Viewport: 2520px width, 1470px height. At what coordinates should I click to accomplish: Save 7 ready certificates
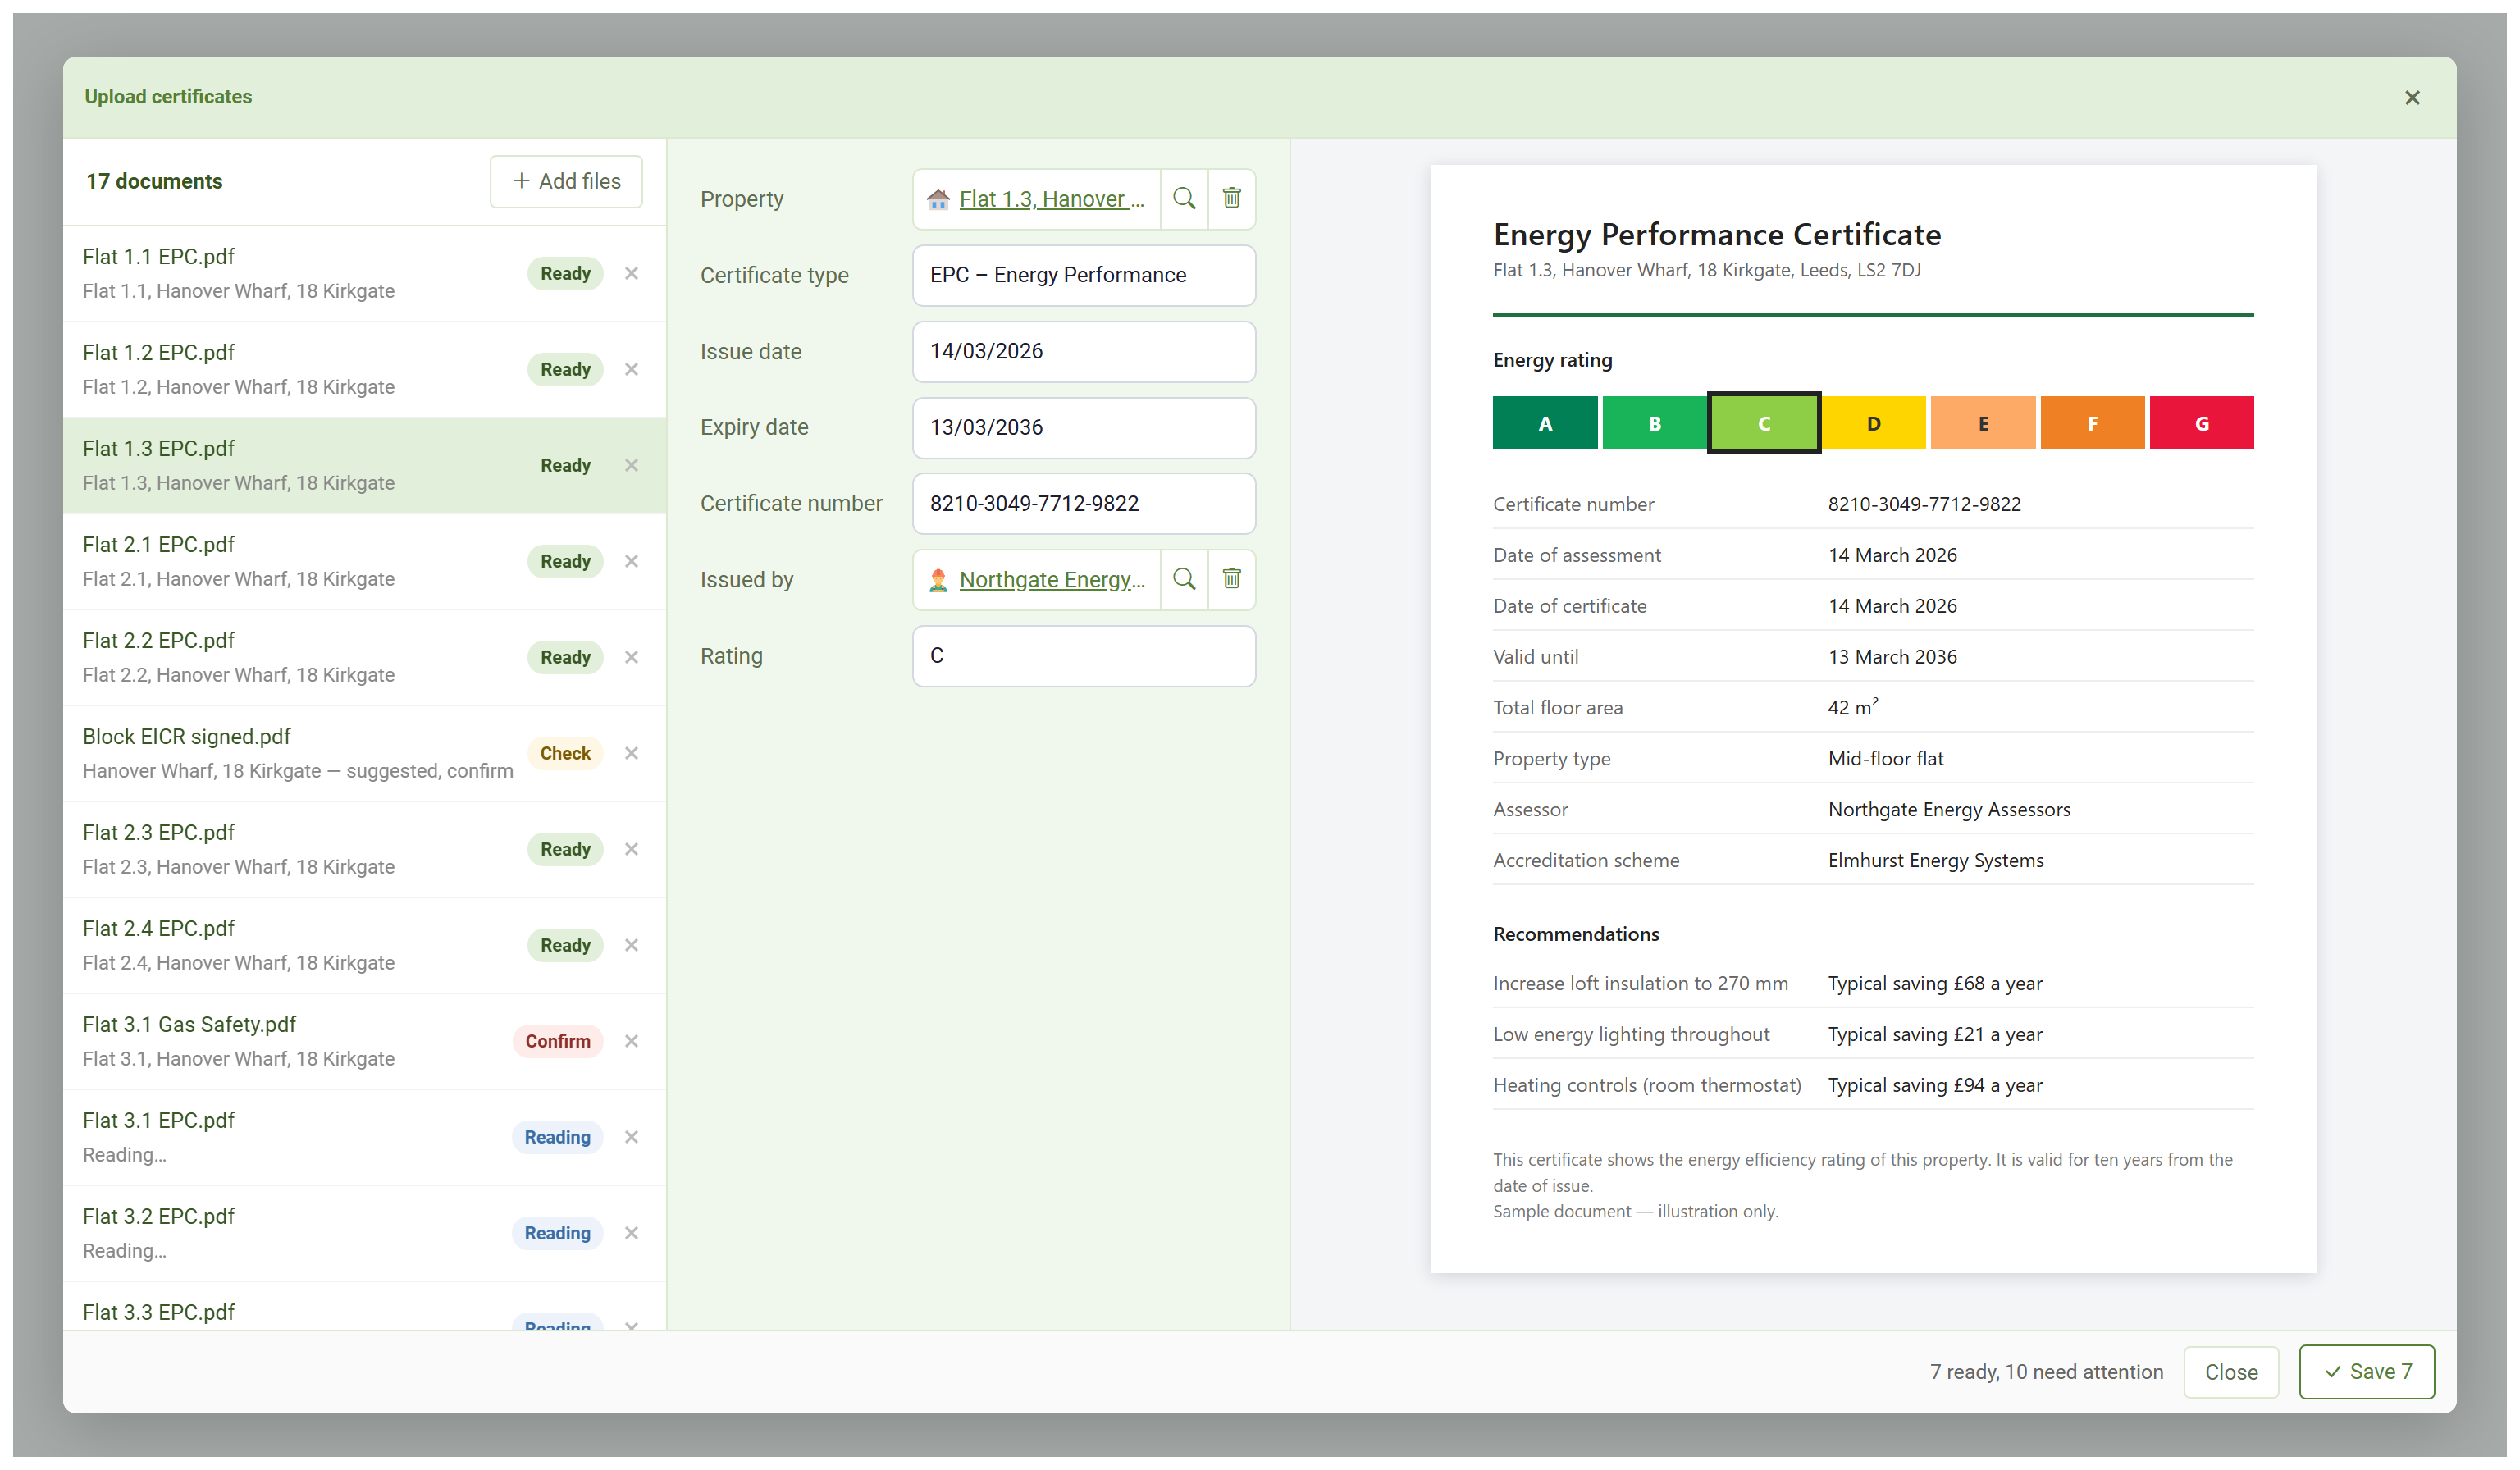(2366, 1372)
